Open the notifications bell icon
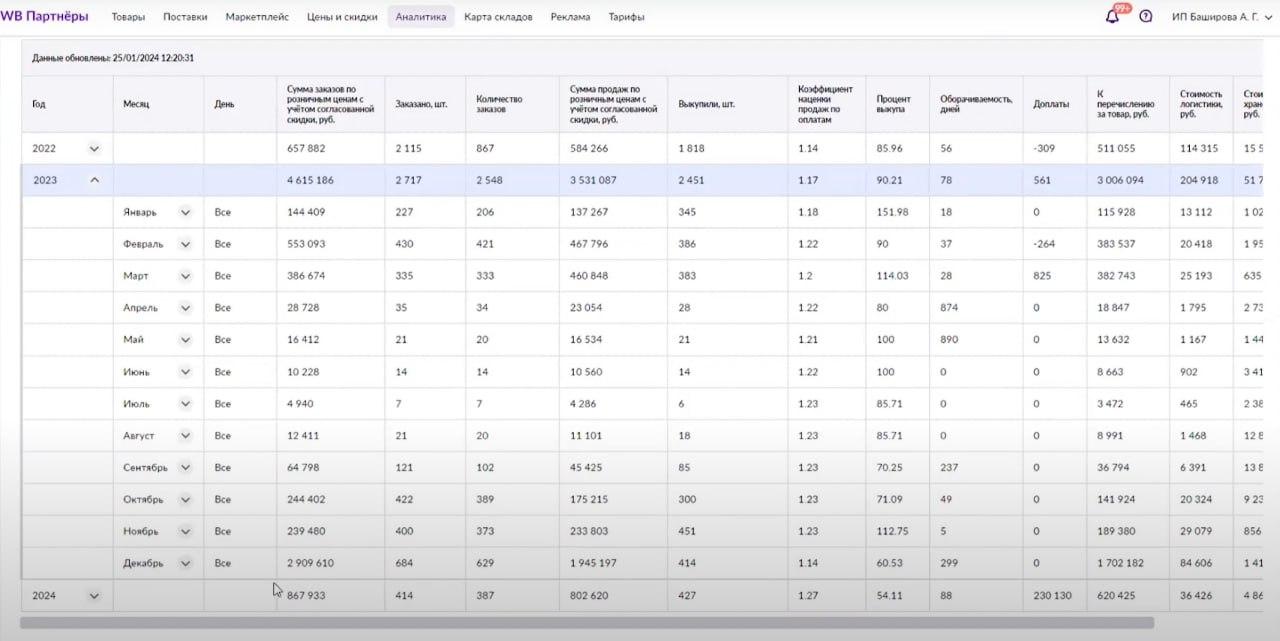The image size is (1280, 641). point(1112,16)
